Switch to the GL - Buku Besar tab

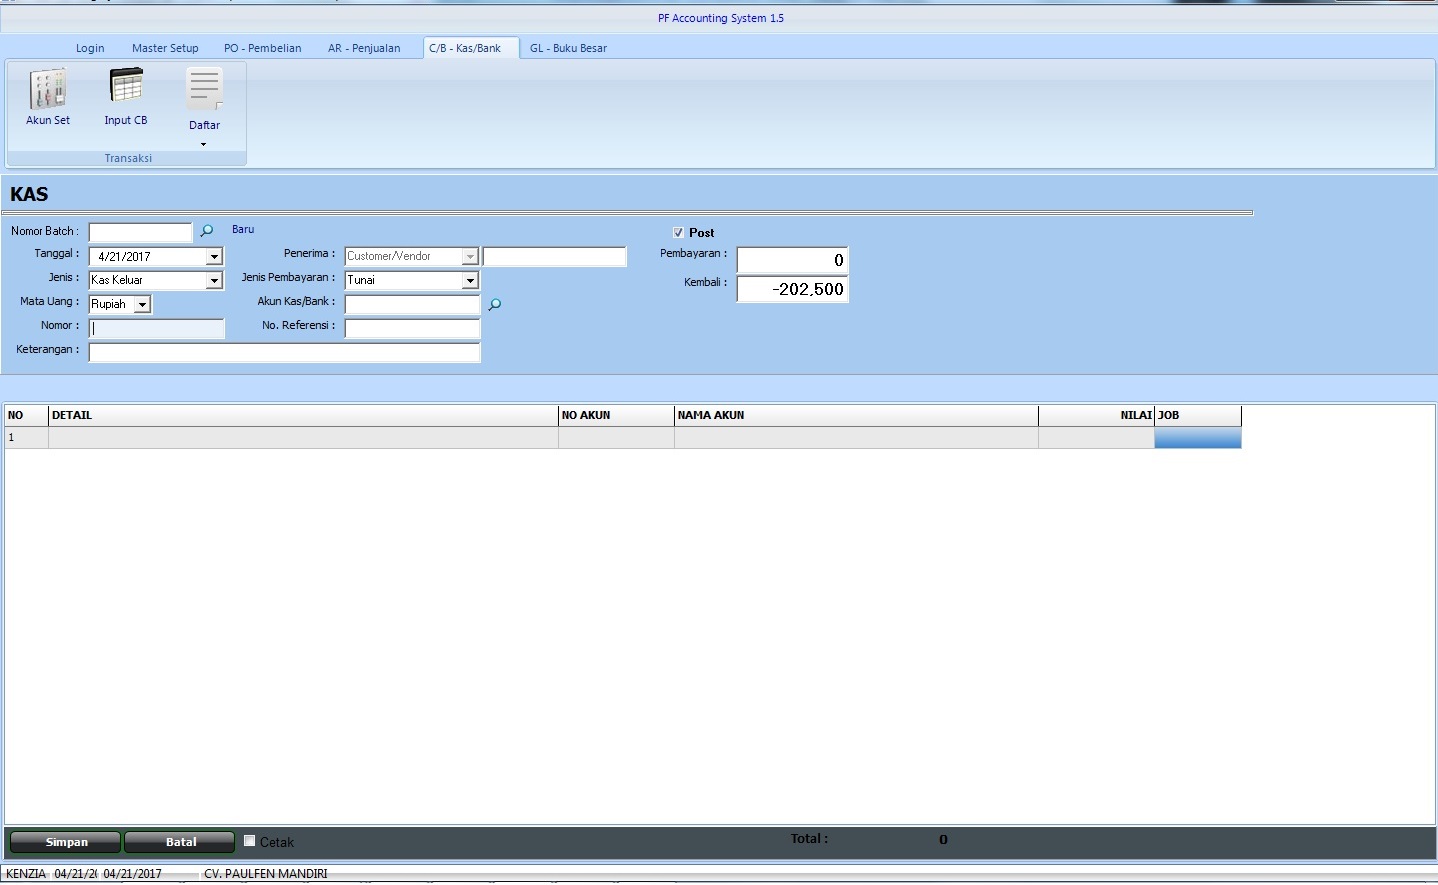[568, 48]
